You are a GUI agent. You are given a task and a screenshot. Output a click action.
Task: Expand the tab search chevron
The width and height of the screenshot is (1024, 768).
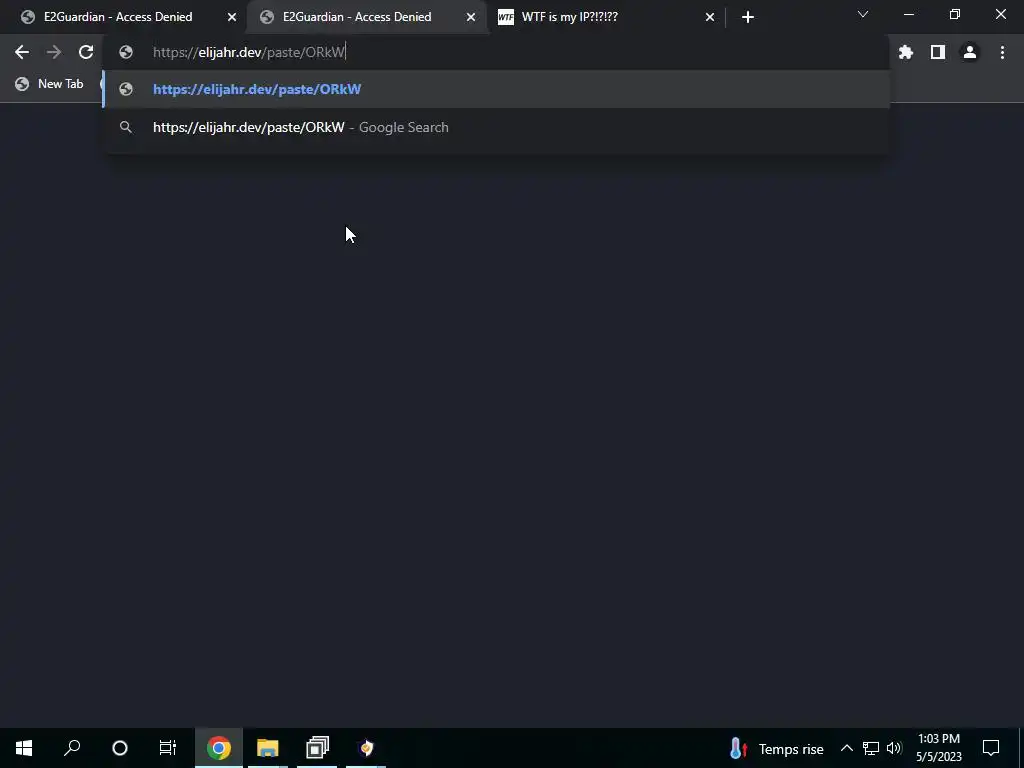[863, 14]
